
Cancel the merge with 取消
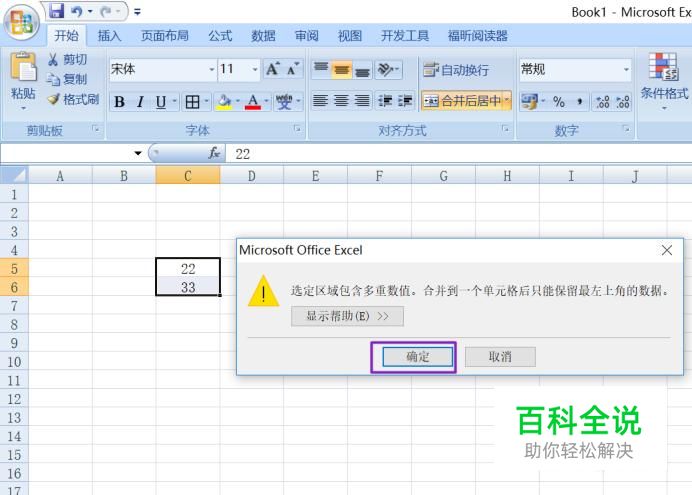[x=500, y=356]
